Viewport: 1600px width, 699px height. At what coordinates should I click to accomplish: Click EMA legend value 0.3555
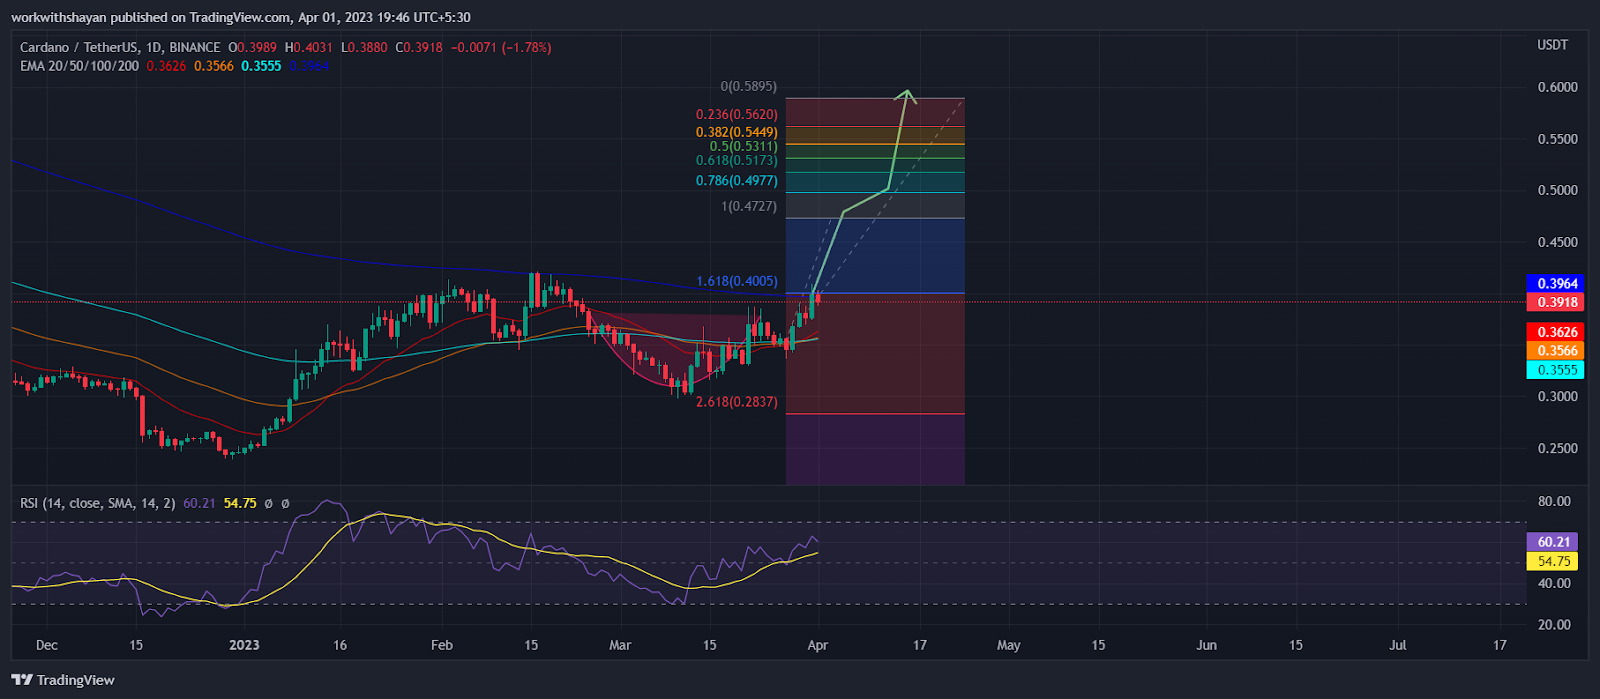261,66
